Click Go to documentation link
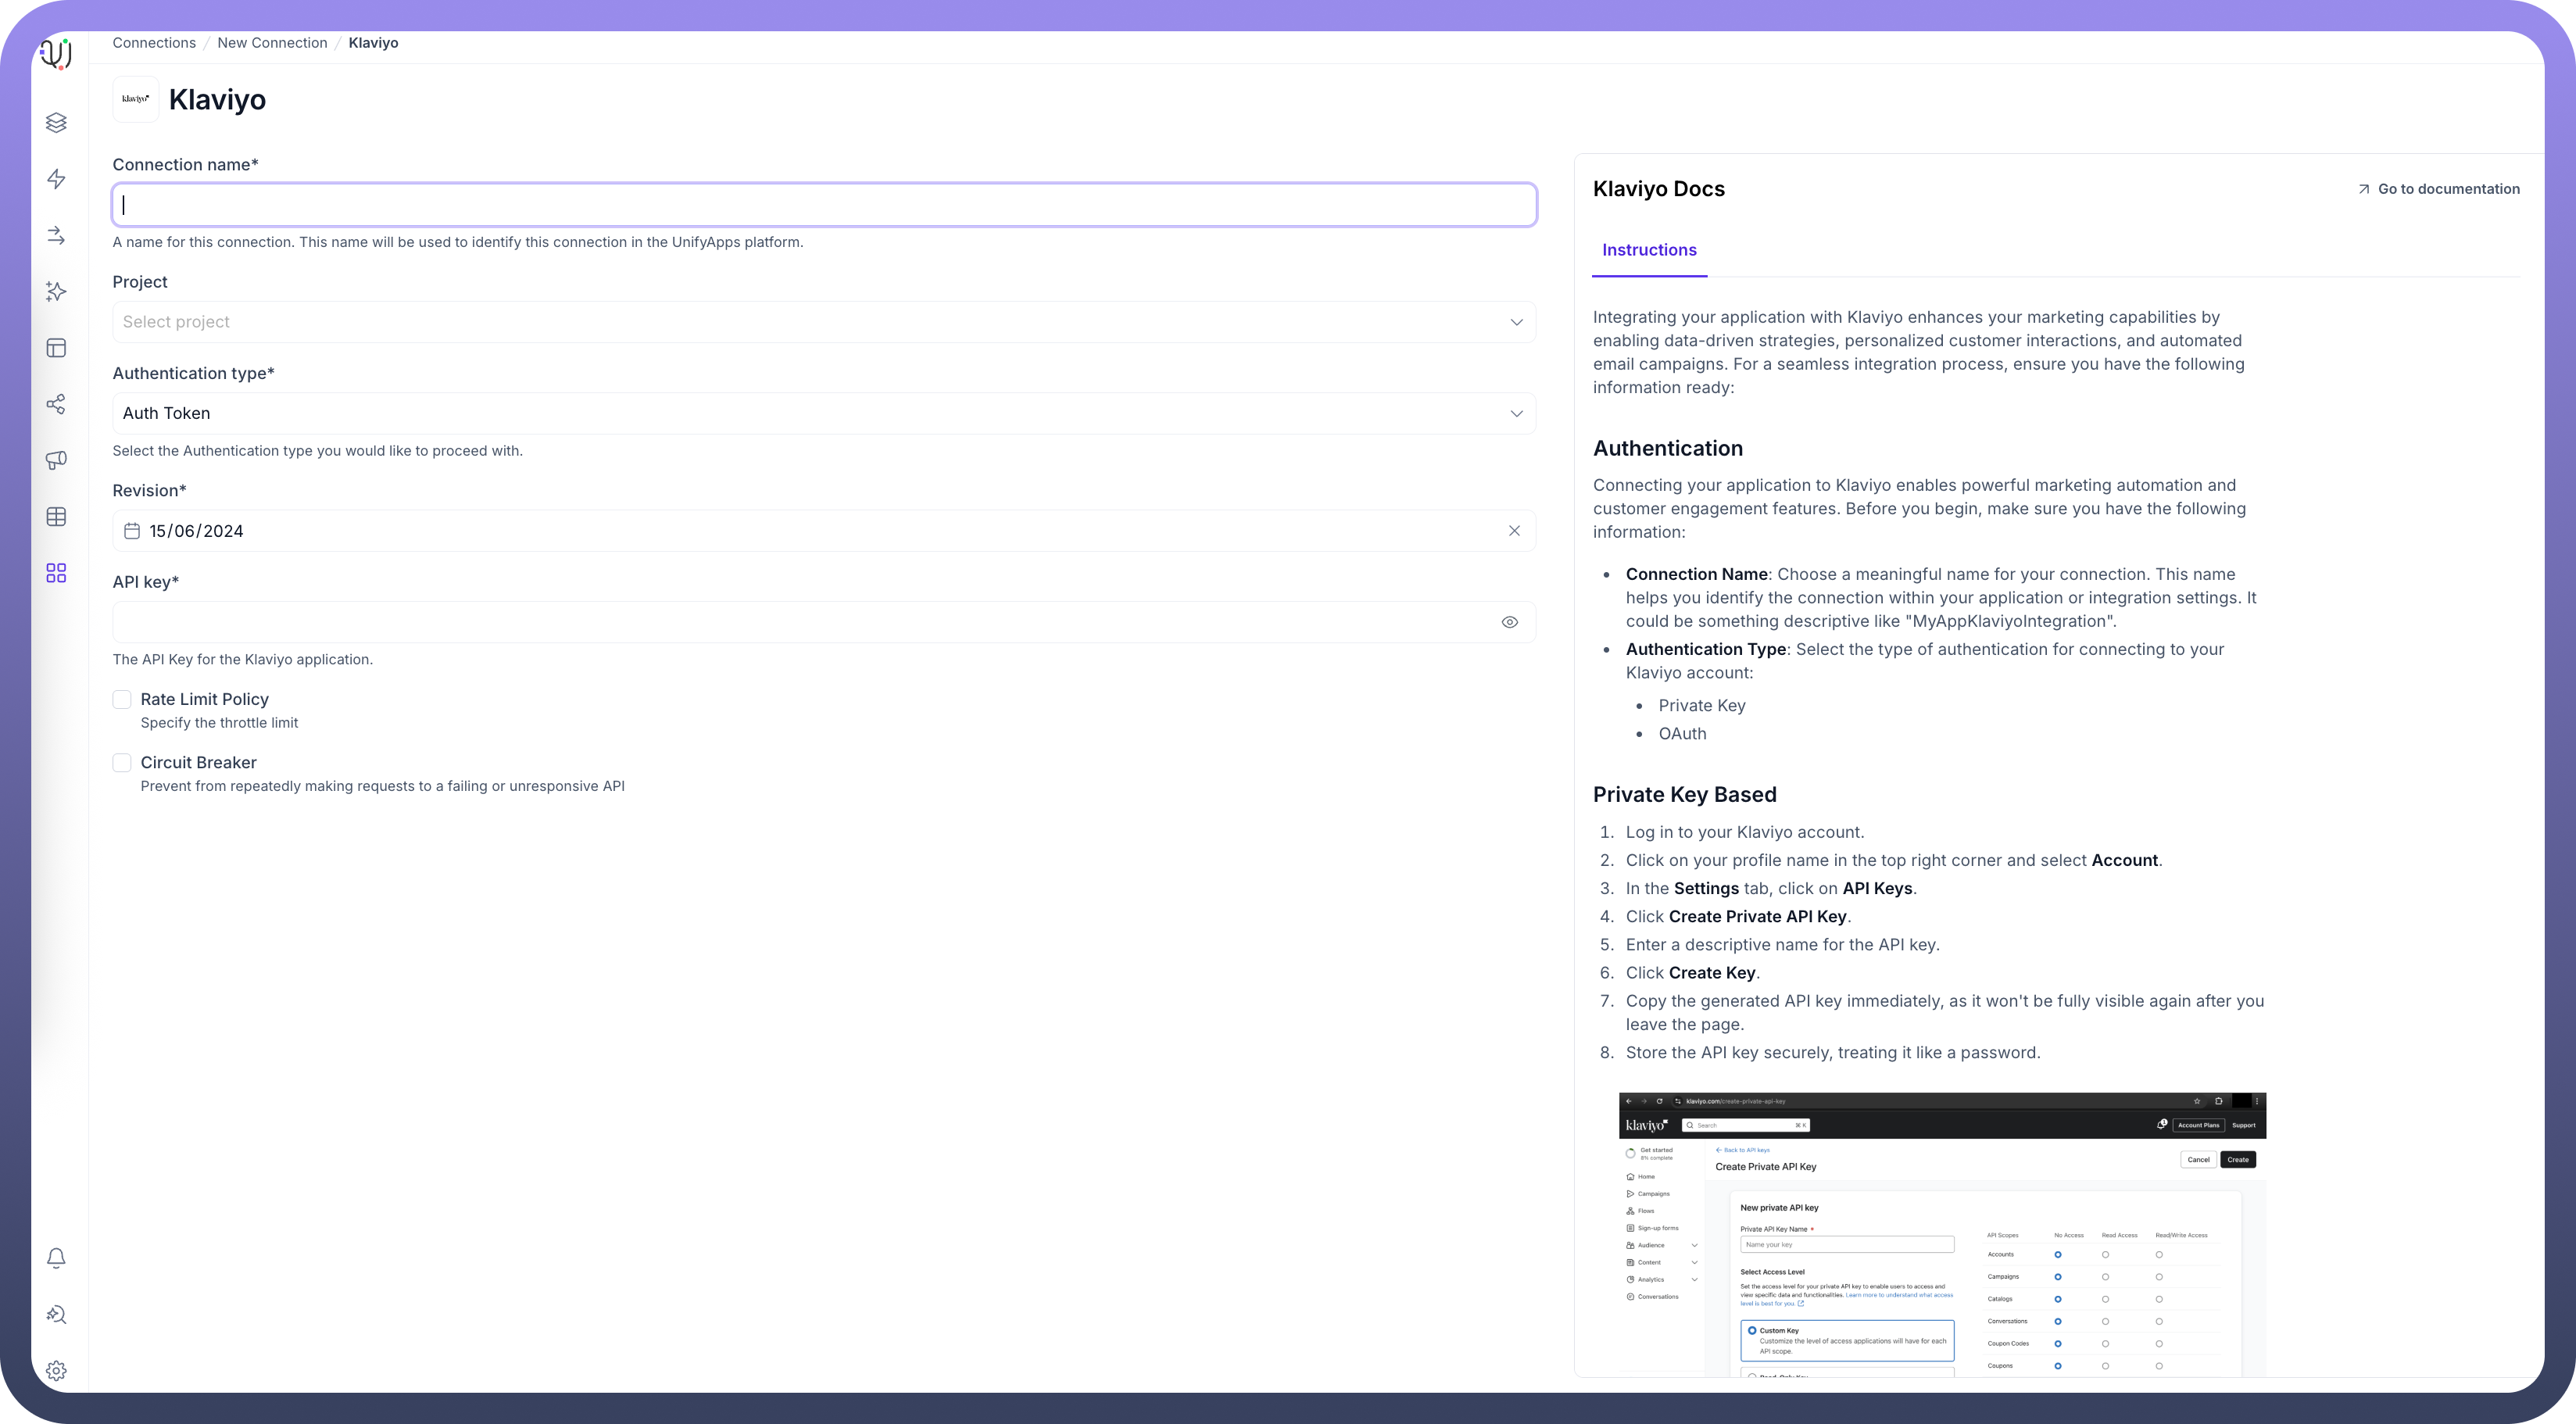 [x=2438, y=189]
